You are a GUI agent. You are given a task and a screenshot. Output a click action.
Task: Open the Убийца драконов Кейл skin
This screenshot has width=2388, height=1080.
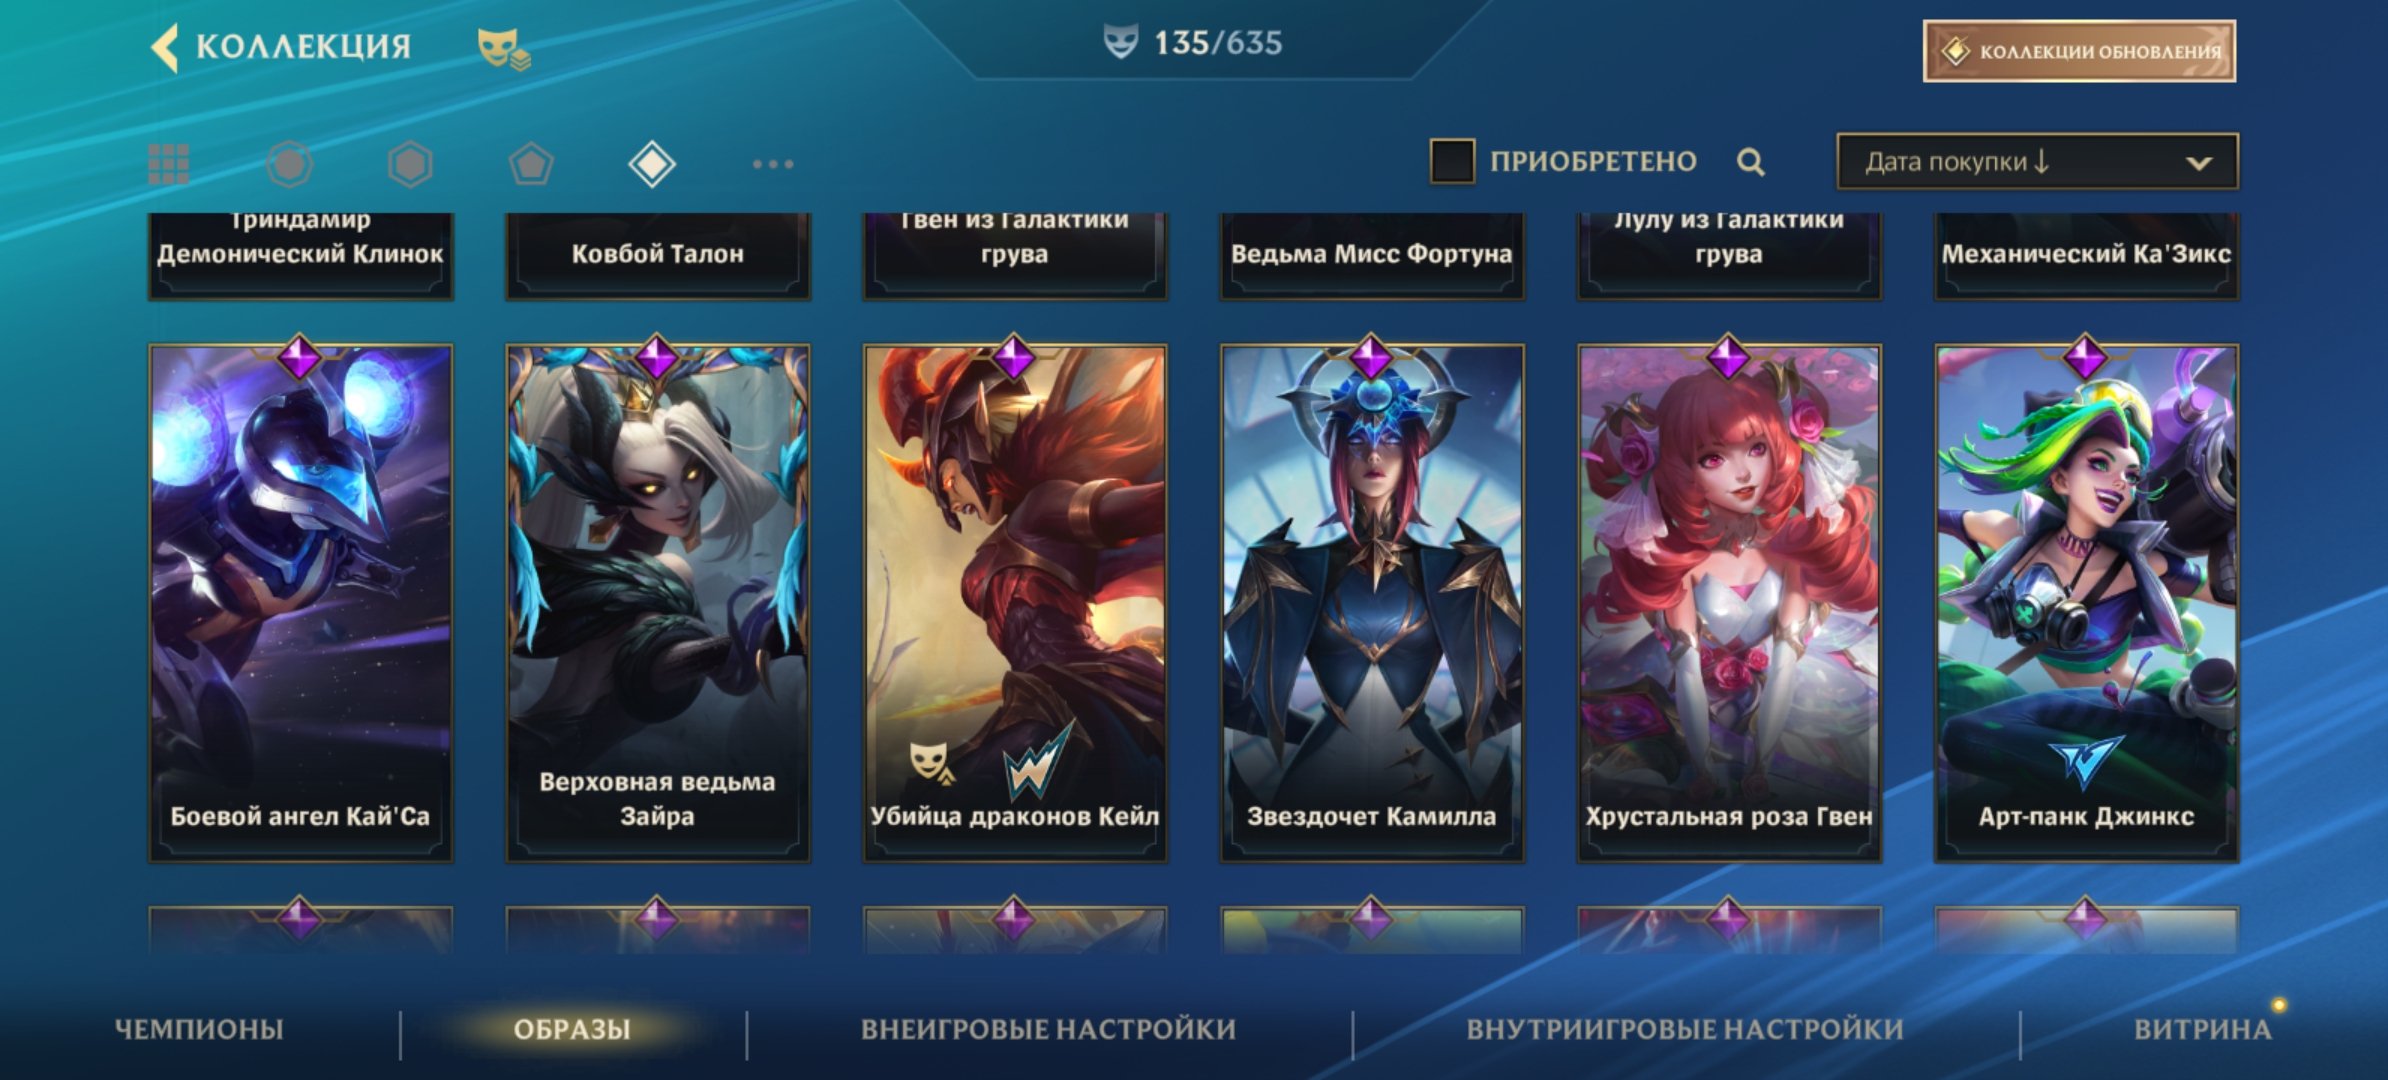tap(1014, 602)
